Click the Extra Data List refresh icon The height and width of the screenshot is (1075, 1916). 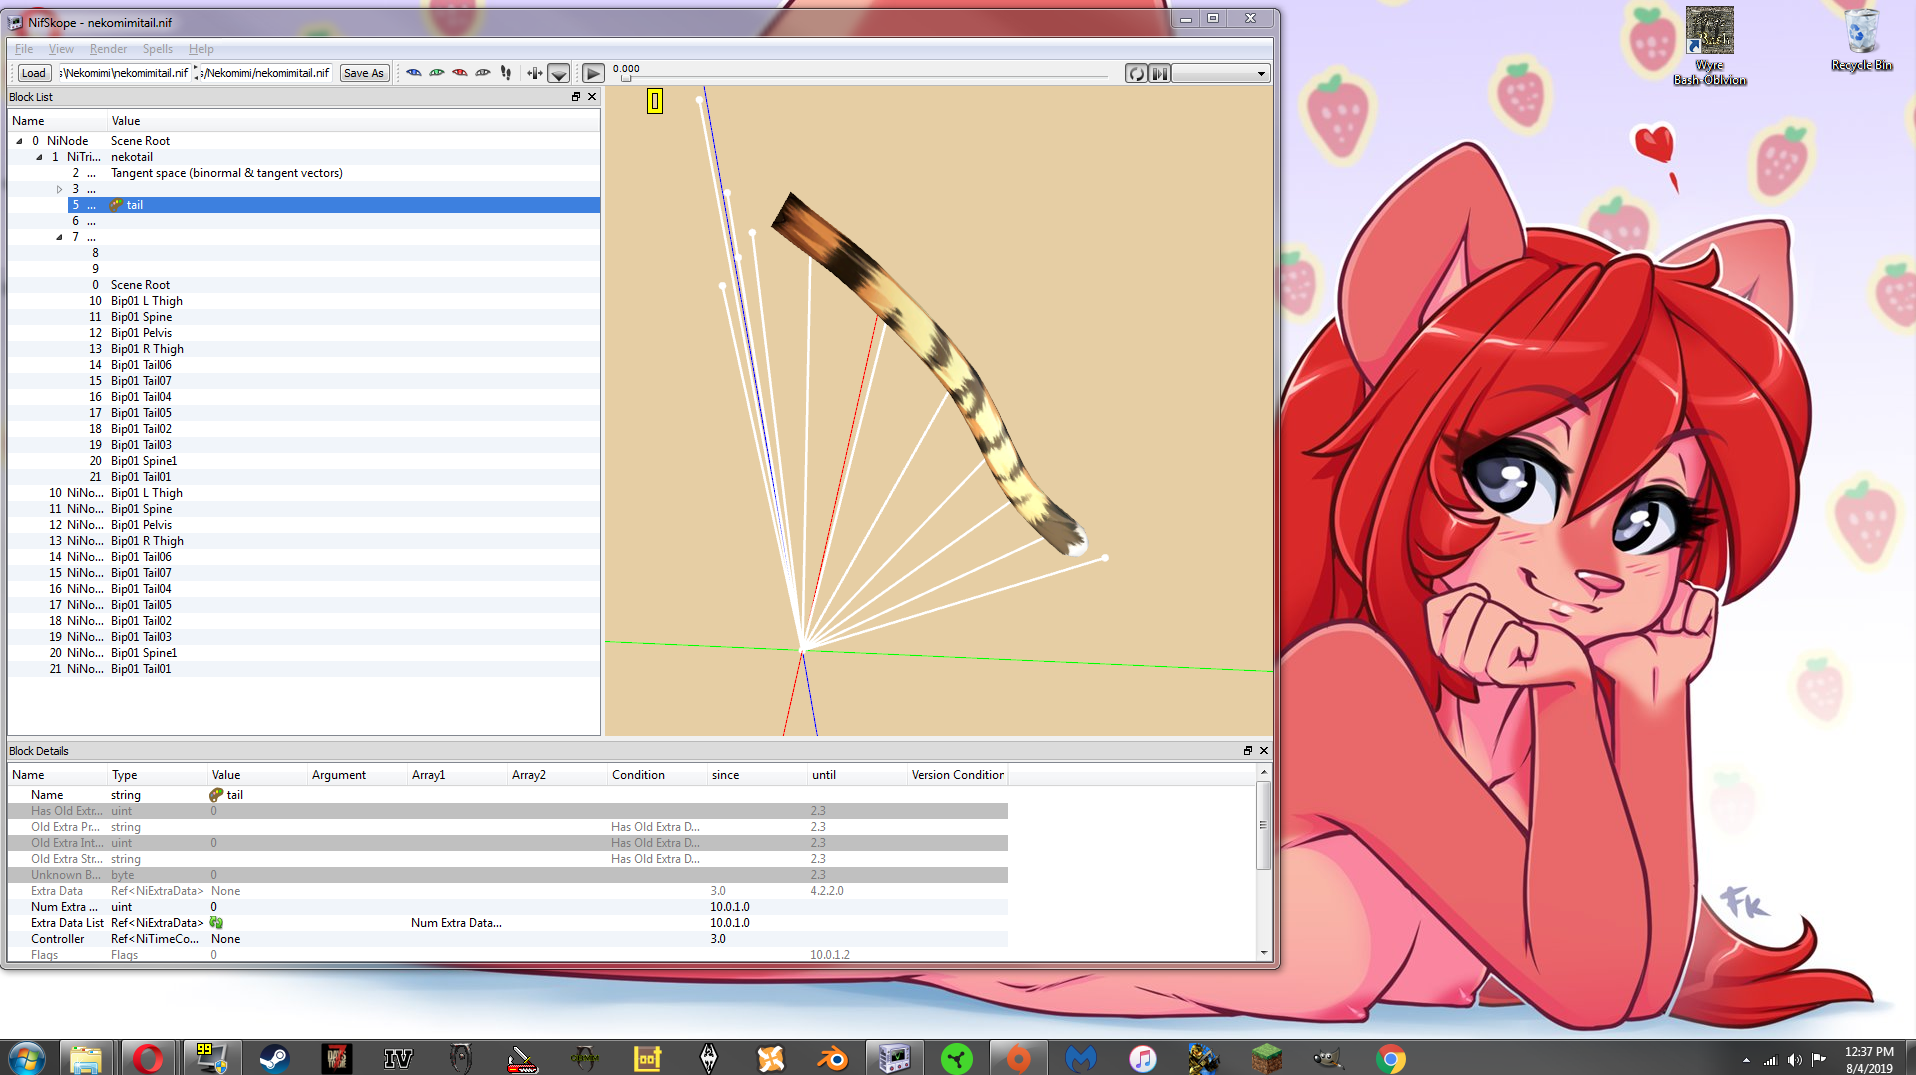click(216, 923)
